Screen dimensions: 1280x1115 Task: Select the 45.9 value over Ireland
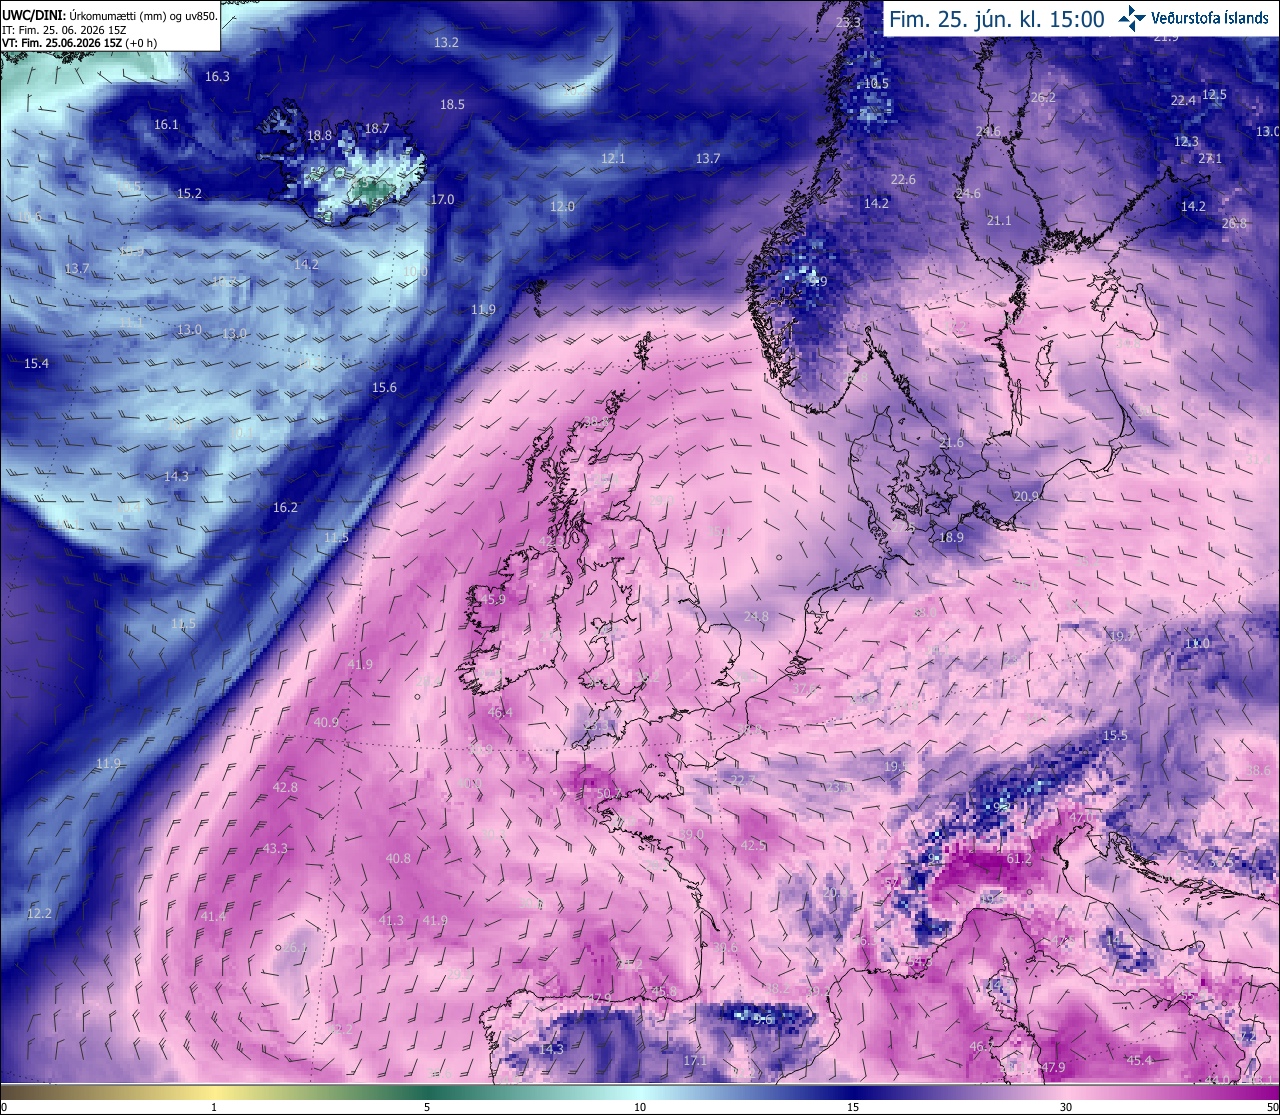tap(494, 600)
